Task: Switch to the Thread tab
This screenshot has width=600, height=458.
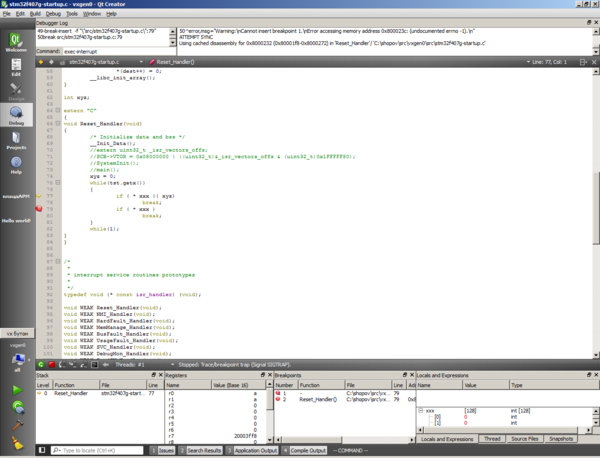Action: pyautogui.click(x=492, y=439)
